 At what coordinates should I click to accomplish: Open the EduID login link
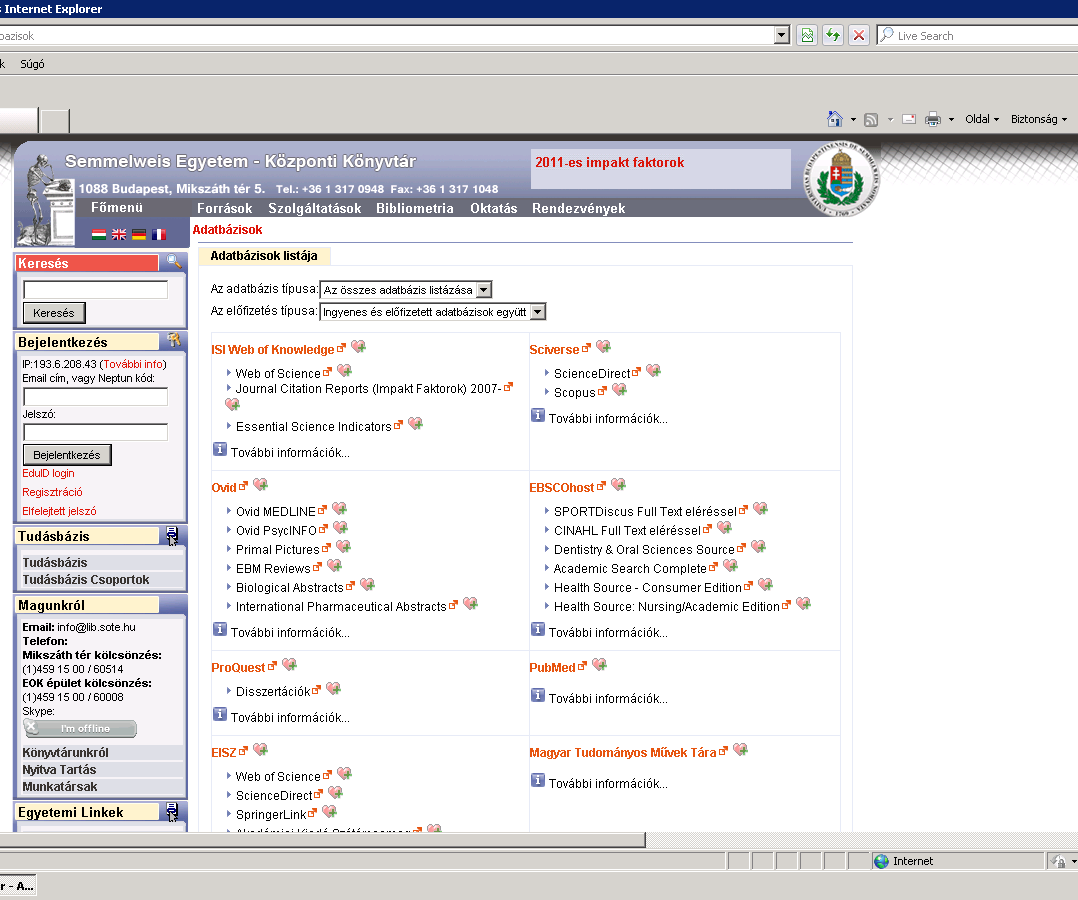48,473
